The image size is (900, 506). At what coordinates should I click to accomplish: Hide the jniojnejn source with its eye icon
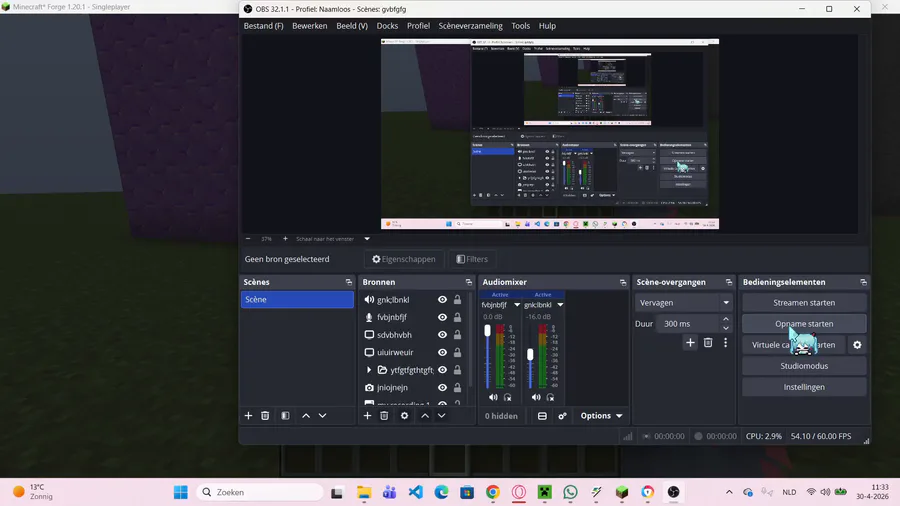point(442,387)
